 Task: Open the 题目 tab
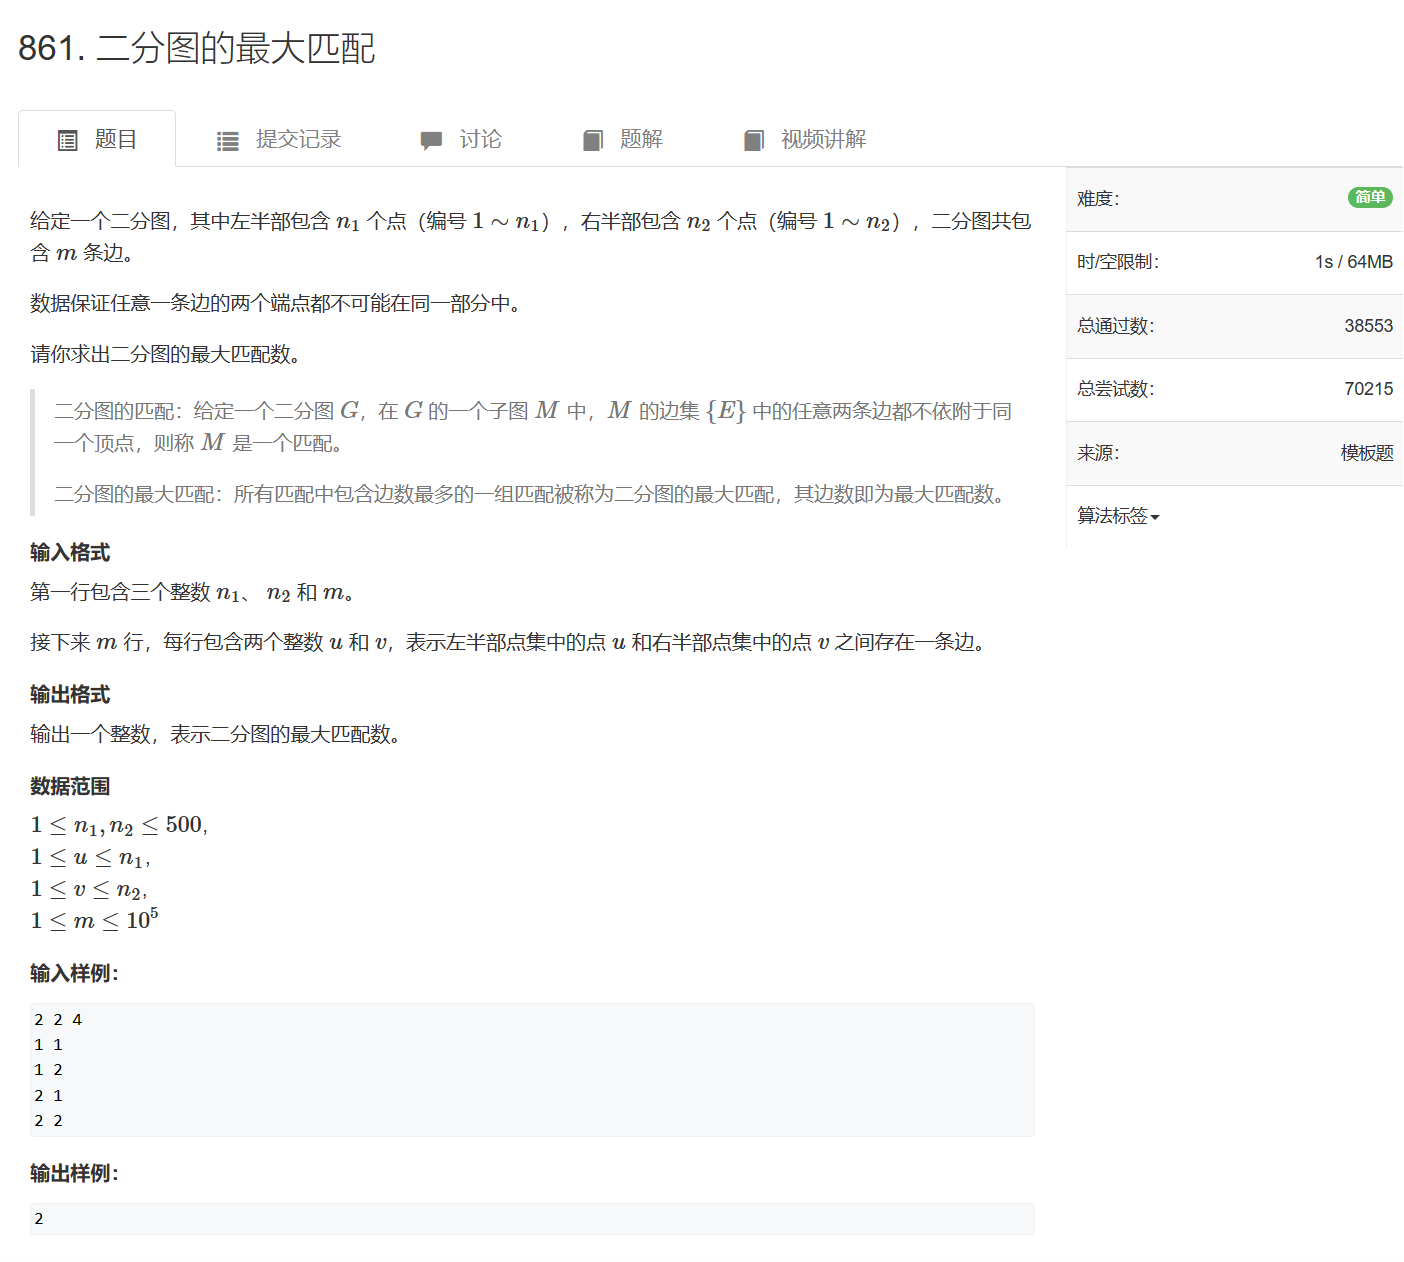click(97, 139)
